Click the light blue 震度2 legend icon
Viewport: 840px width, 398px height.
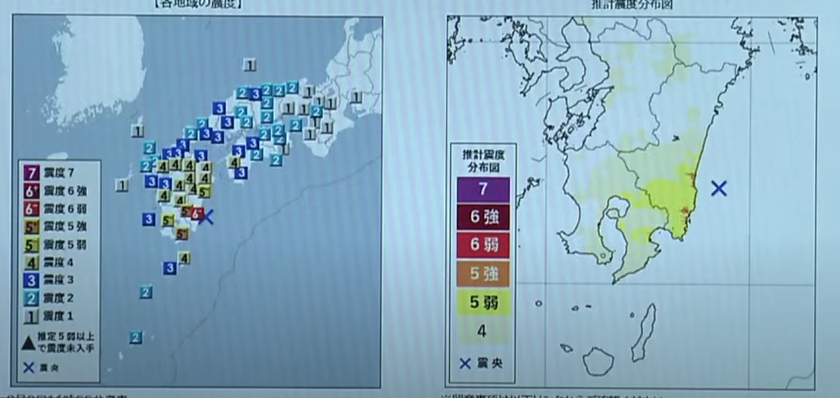(x=32, y=298)
